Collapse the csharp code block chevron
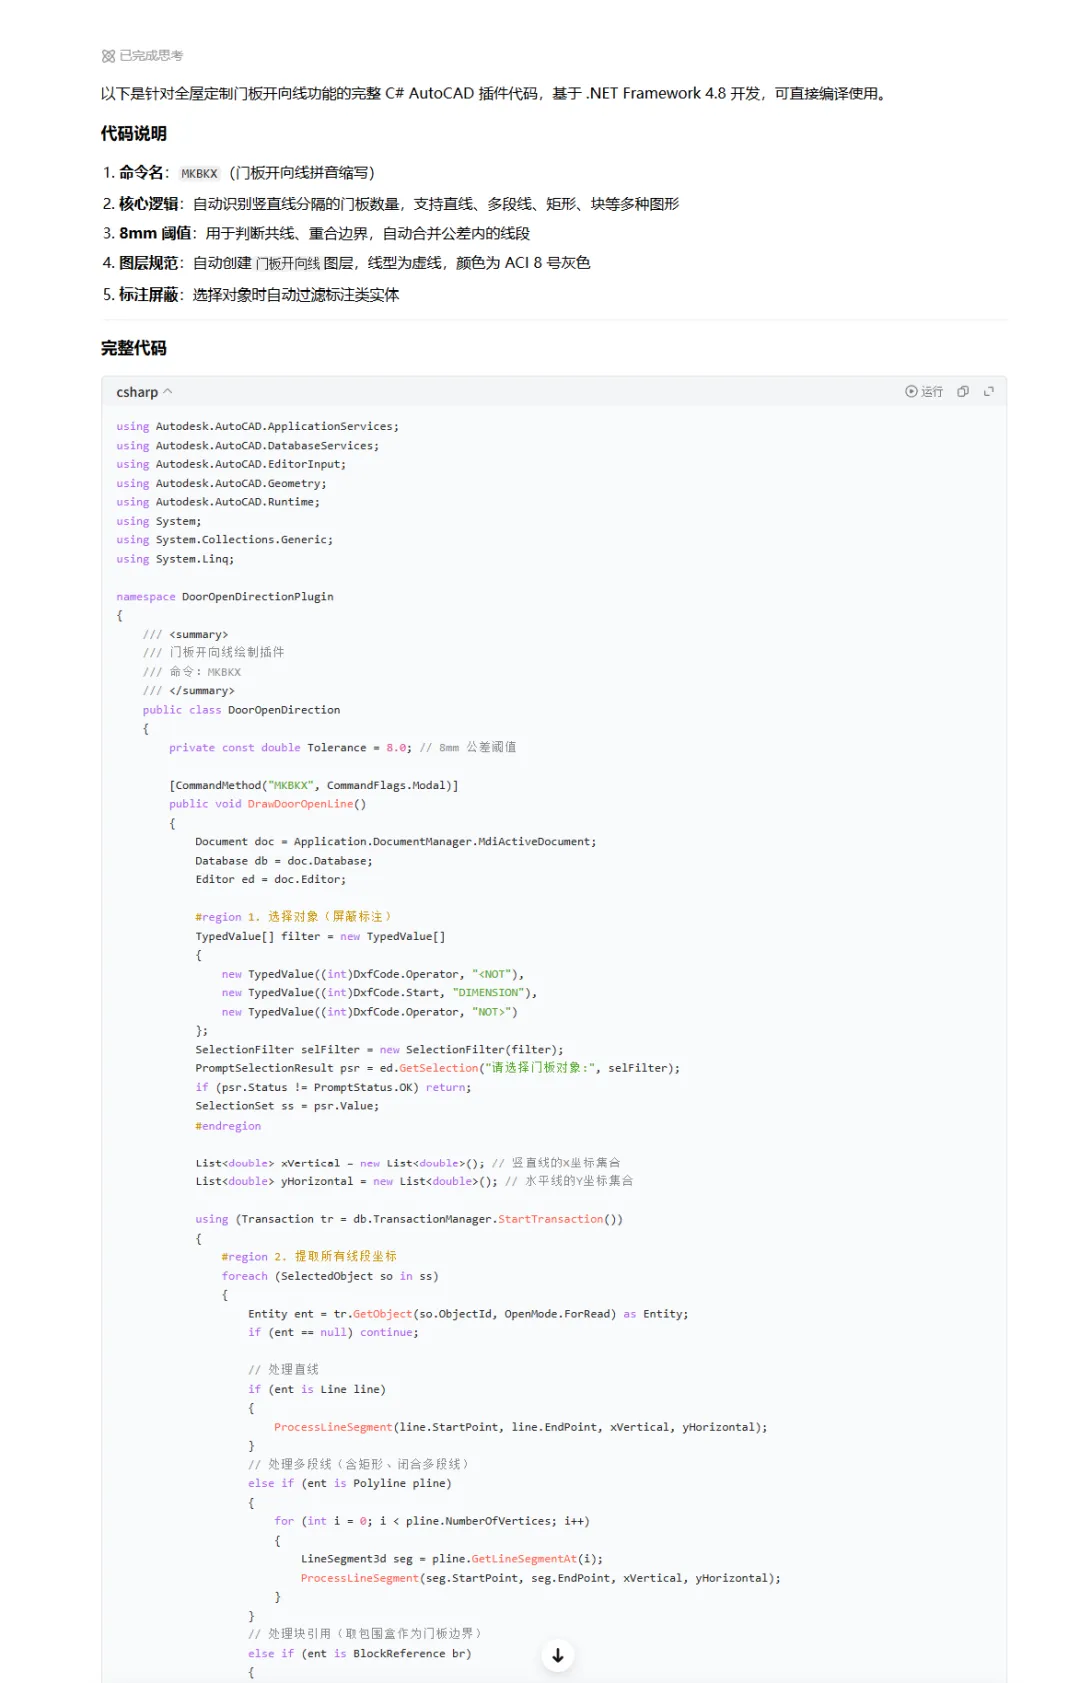Viewport: 1080px width, 1683px height. tap(168, 391)
